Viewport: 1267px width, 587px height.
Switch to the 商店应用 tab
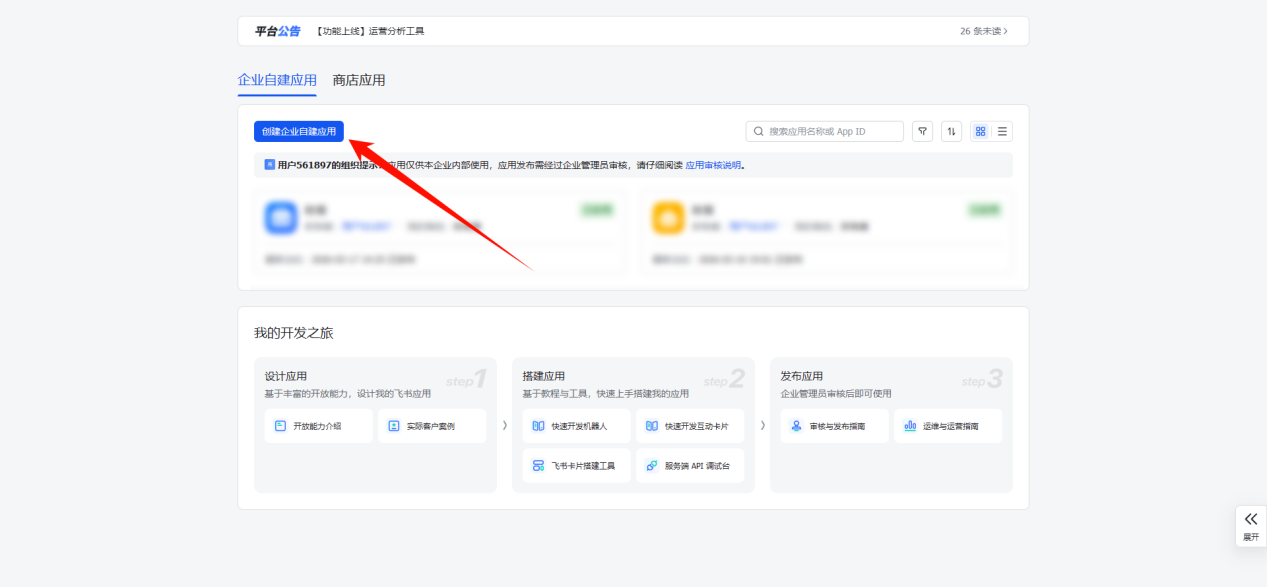pos(361,80)
